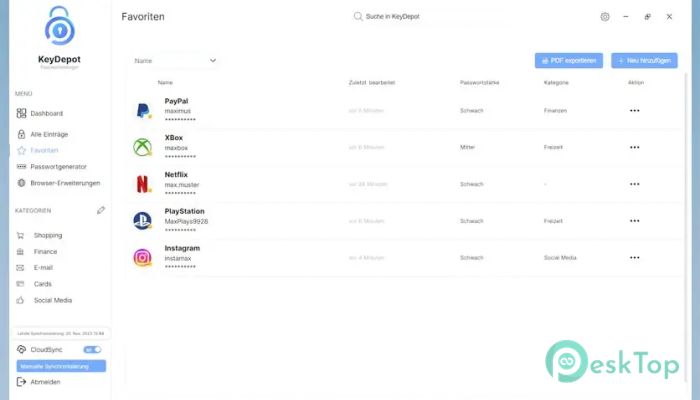This screenshot has width=700, height=400.
Task: Click the Kategorie column header
Action: click(x=556, y=83)
